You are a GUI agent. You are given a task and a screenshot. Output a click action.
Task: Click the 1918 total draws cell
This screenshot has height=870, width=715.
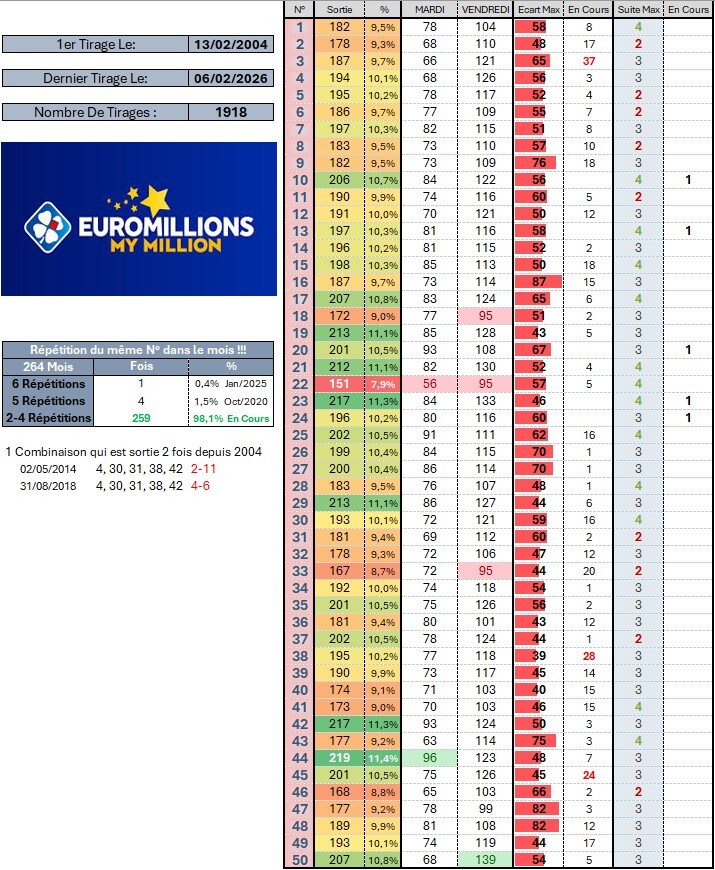click(232, 112)
